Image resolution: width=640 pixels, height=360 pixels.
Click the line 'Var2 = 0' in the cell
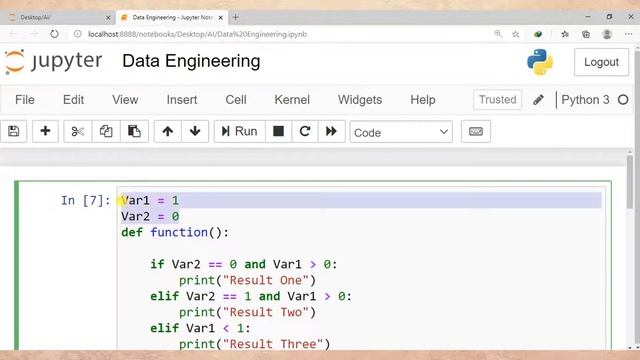(150, 216)
